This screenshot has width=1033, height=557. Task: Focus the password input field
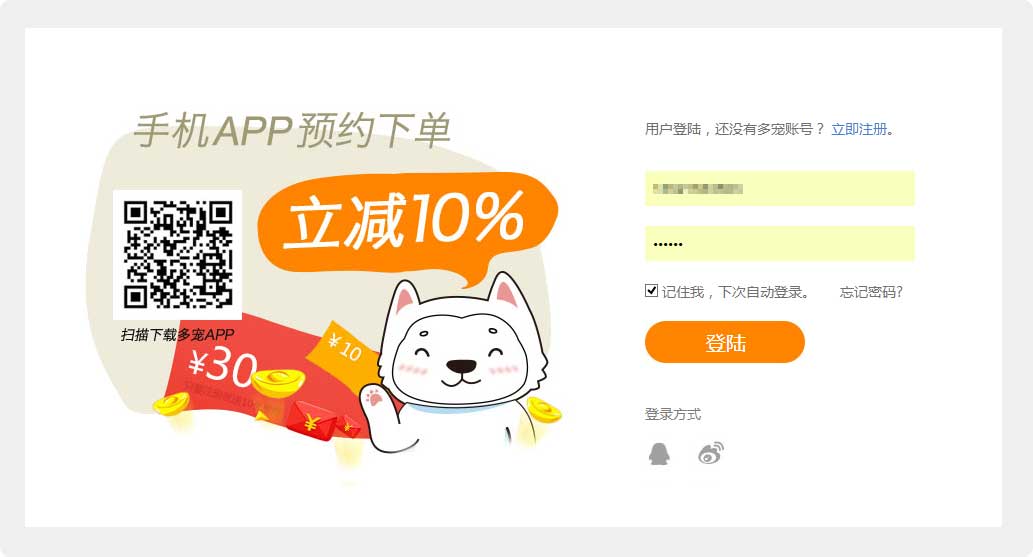(779, 244)
